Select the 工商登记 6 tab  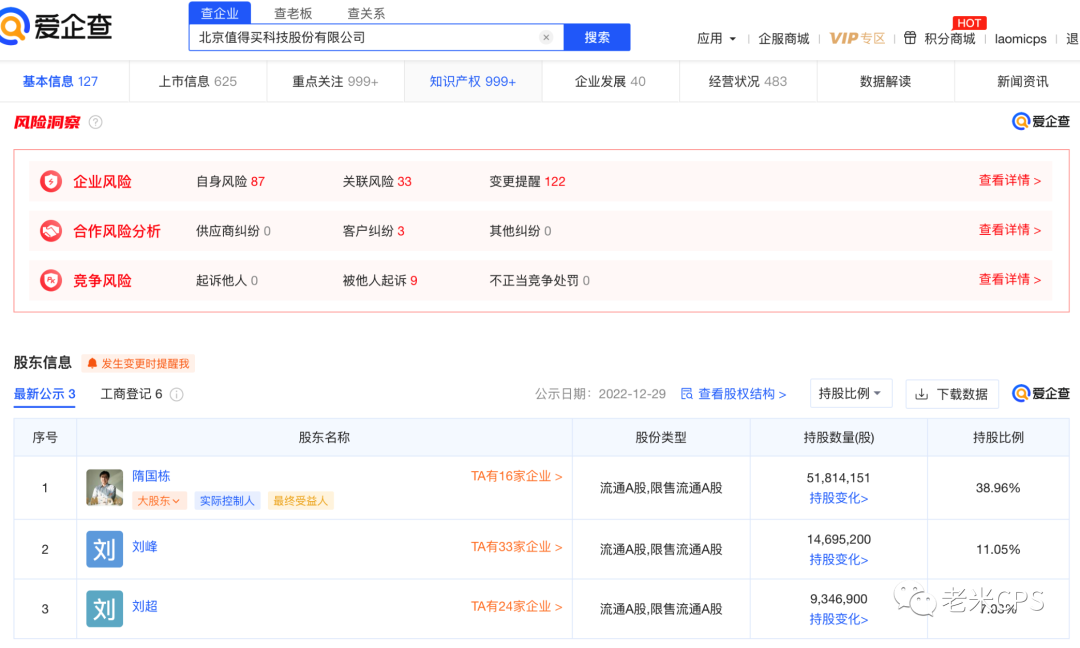(x=132, y=394)
